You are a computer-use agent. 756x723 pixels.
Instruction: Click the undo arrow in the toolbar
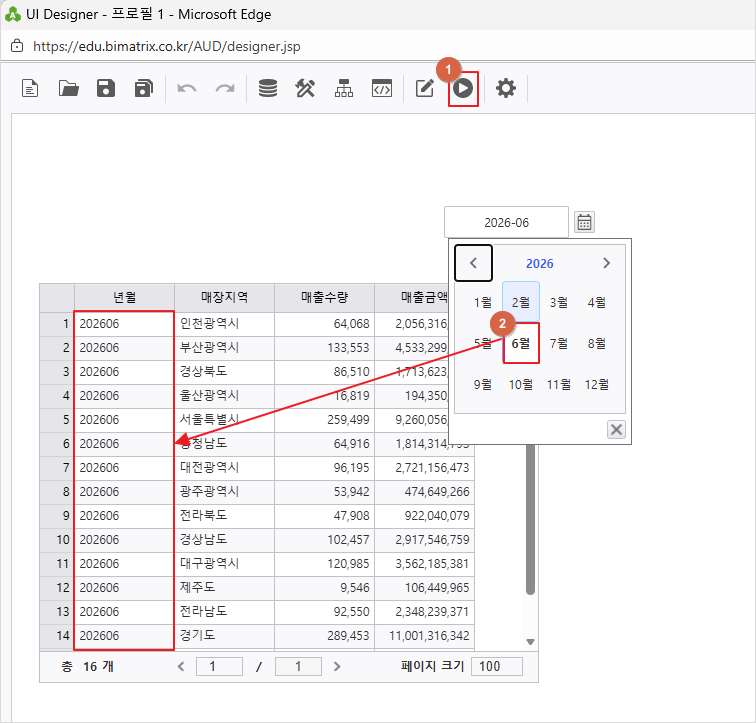187,89
